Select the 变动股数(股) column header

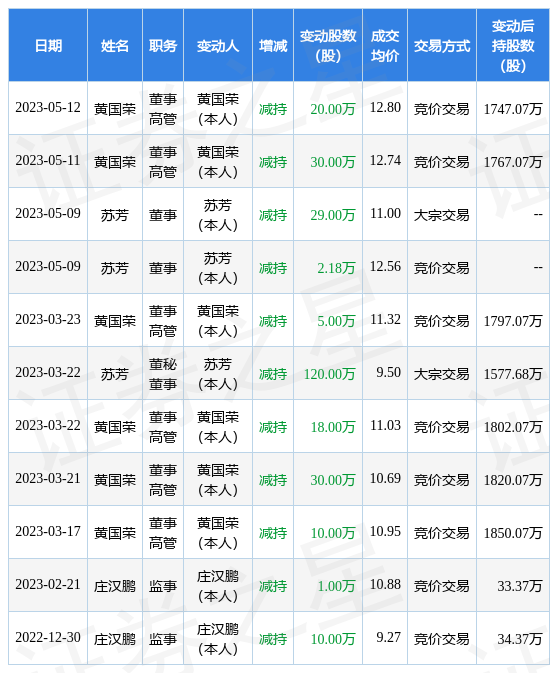tap(328, 45)
